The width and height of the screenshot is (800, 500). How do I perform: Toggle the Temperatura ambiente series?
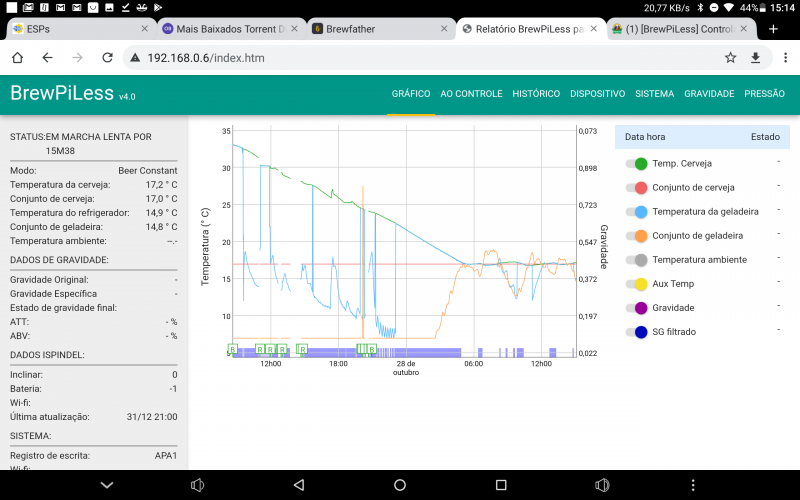point(637,260)
